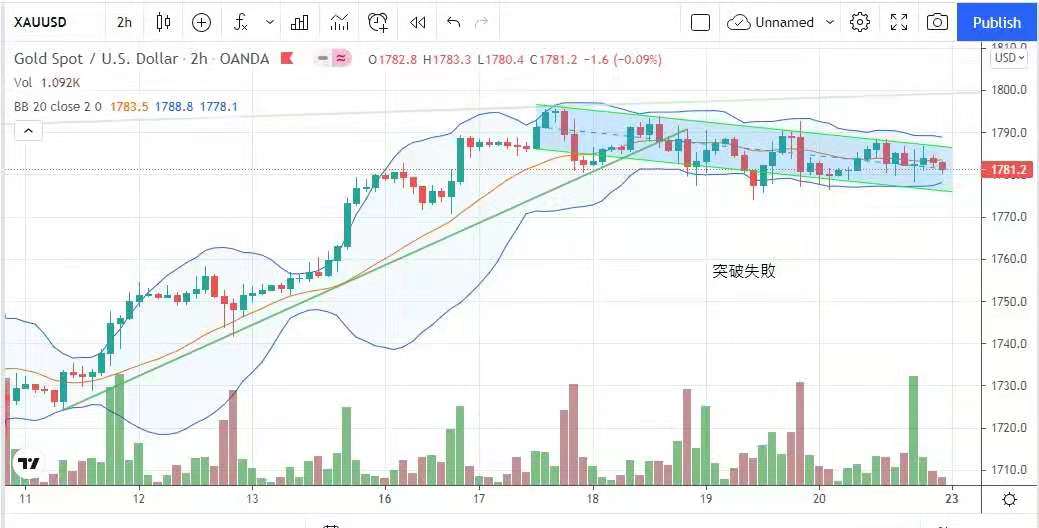Click the blue Publish button
This screenshot has width=1039, height=528.
(x=996, y=22)
